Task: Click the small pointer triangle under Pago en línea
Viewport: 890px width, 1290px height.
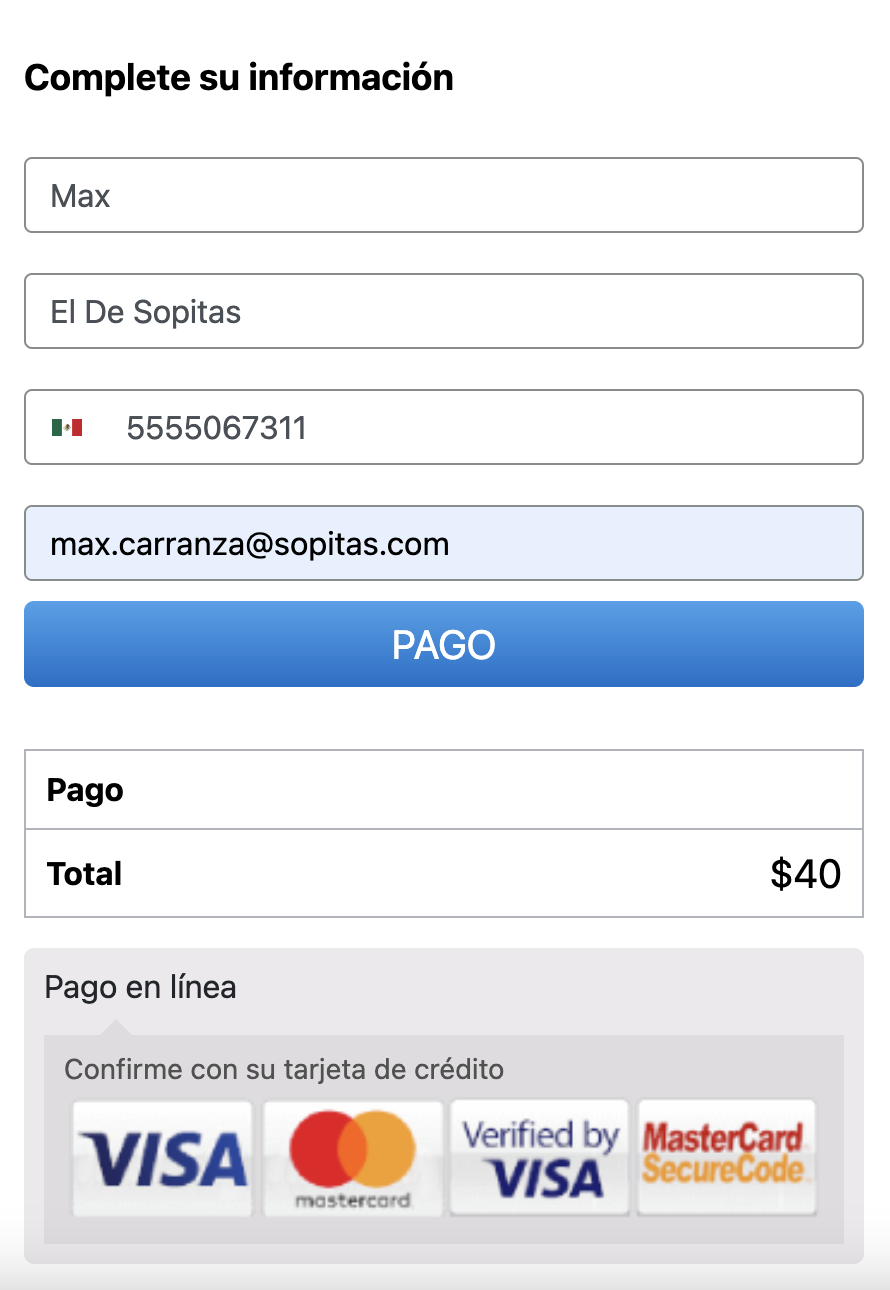Action: point(116,1027)
